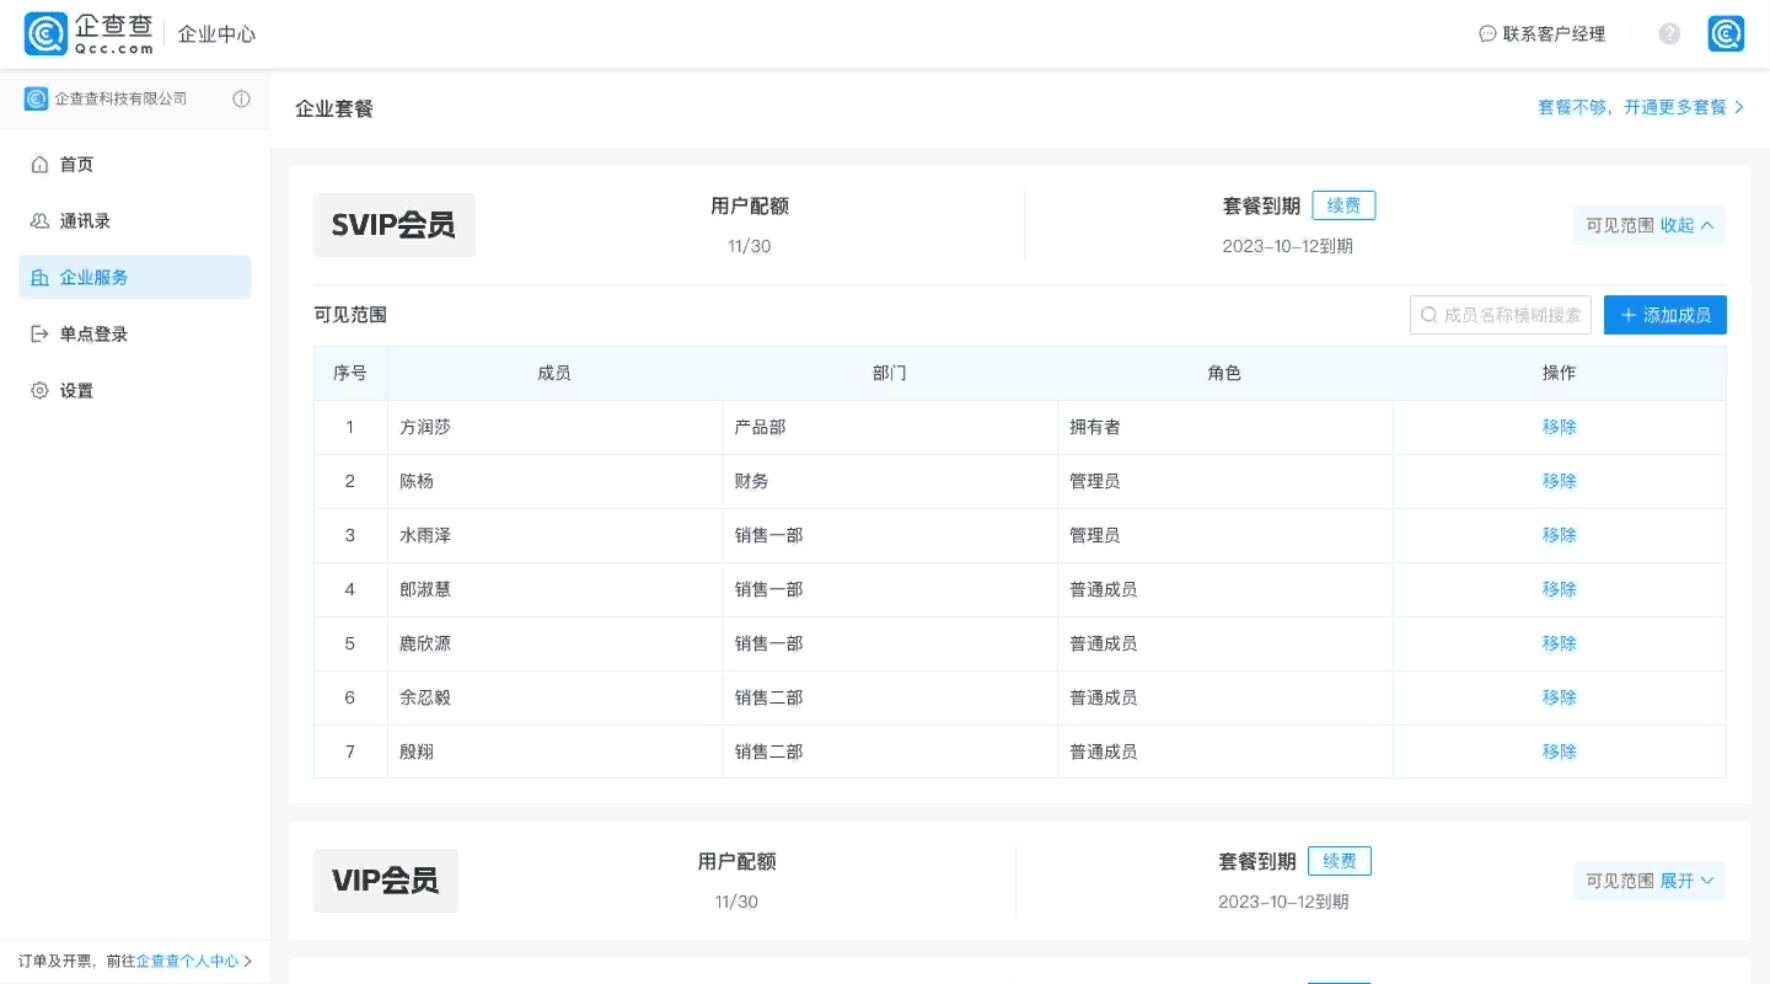Collapse the SVIP 可见范围 section
This screenshot has height=984, width=1770.
click(x=1686, y=226)
